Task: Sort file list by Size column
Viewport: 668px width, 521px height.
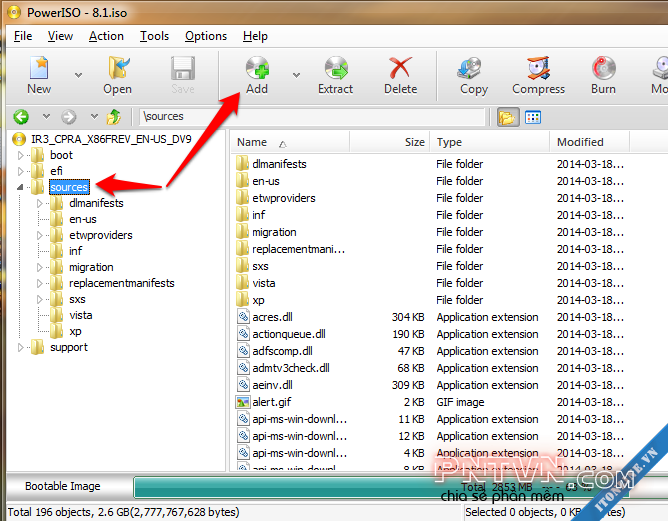Action: [389, 142]
